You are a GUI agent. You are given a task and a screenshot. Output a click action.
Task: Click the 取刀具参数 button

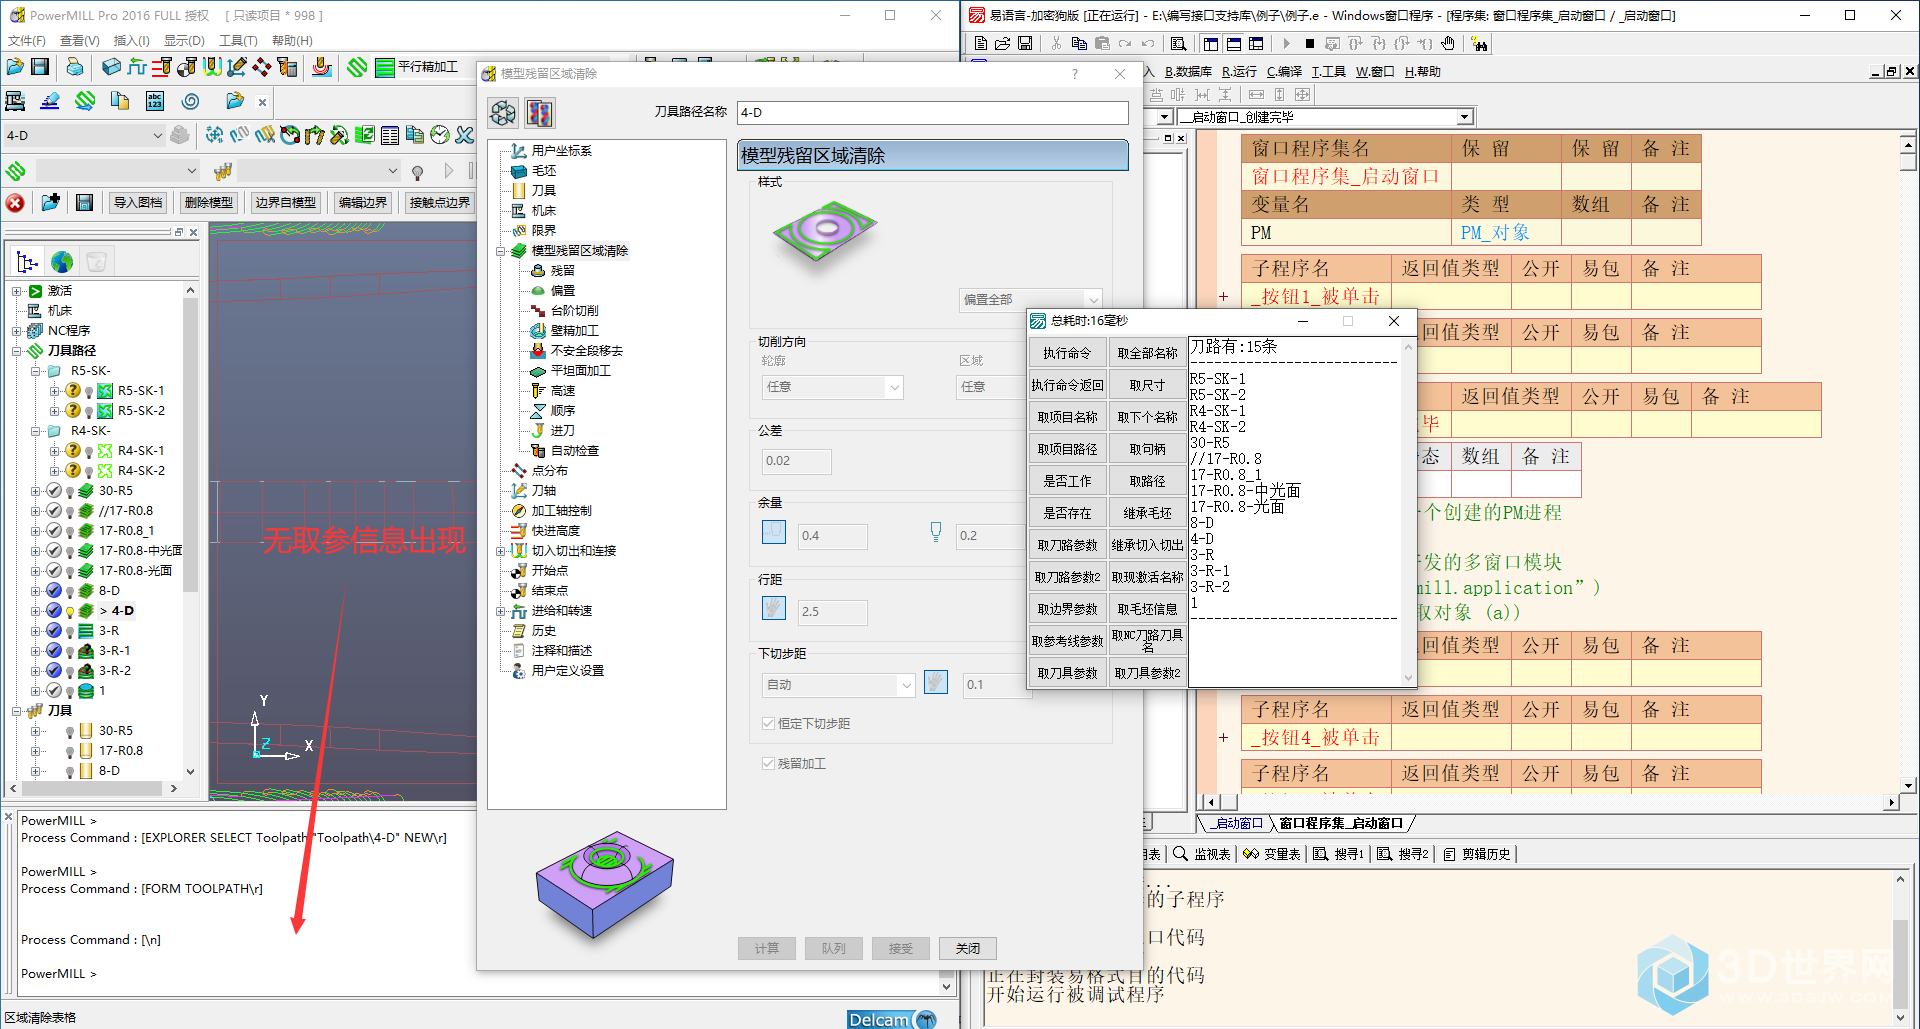(x=1067, y=673)
